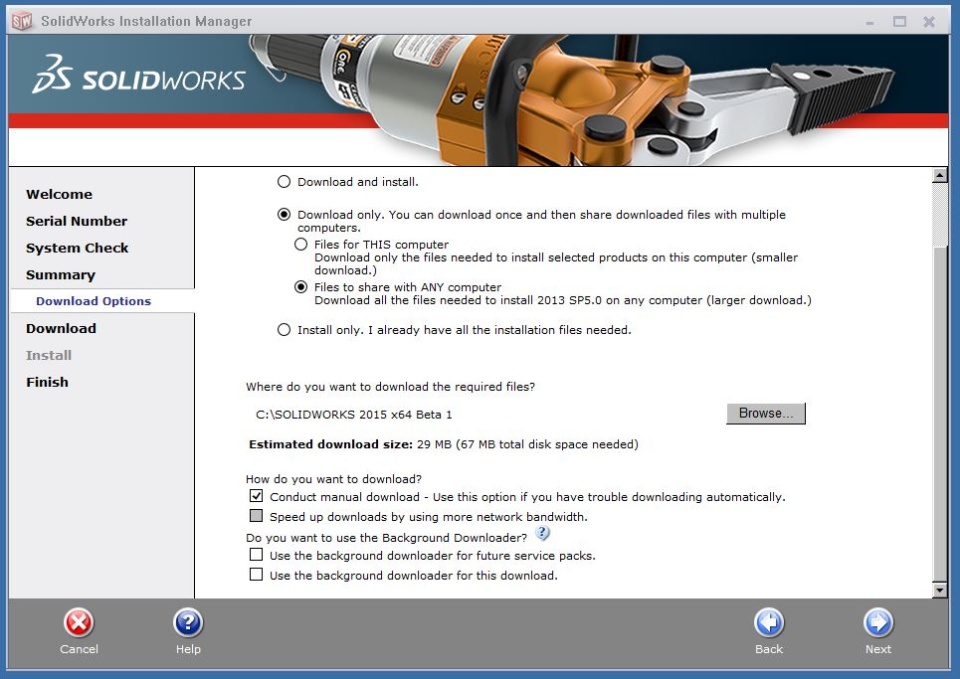Click the SolidWorks logo in the banner
Screen dimensions: 960x679
pyautogui.click(x=139, y=76)
